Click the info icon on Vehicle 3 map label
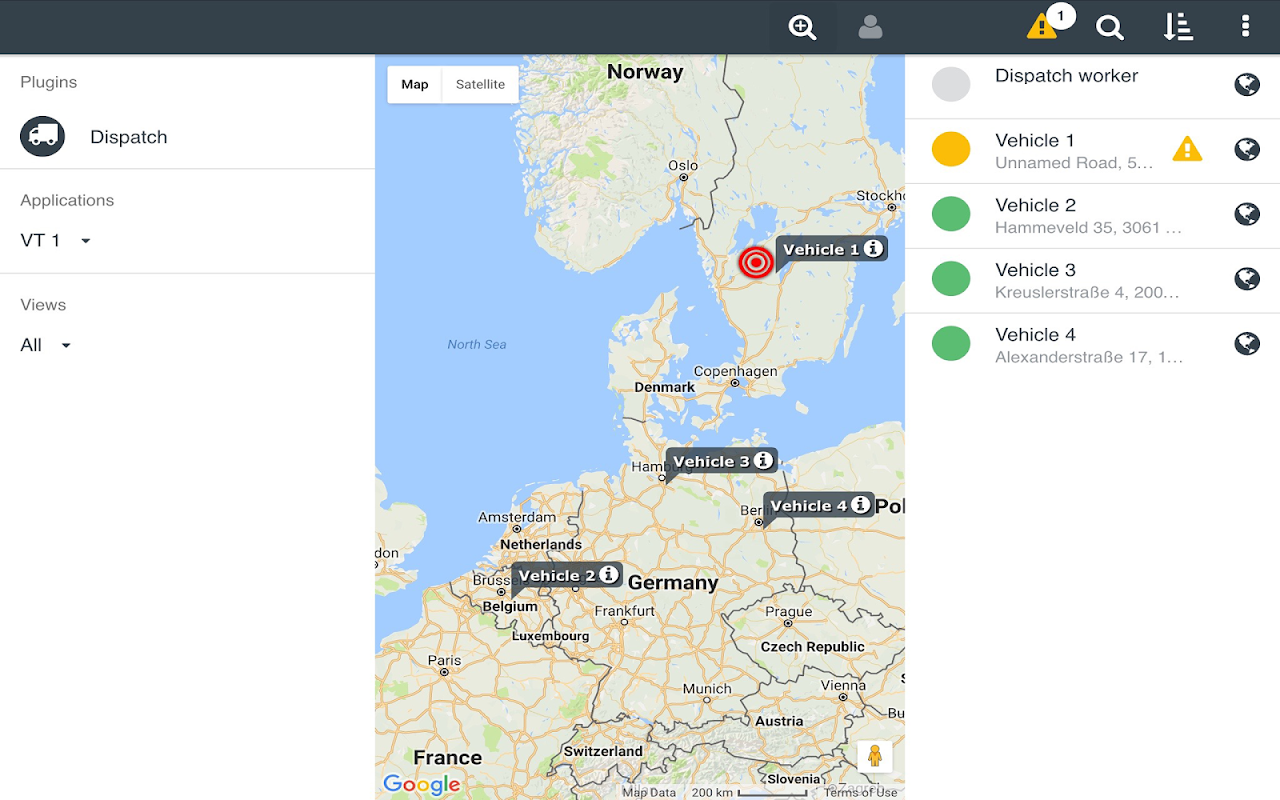1280x800 pixels. click(x=763, y=460)
